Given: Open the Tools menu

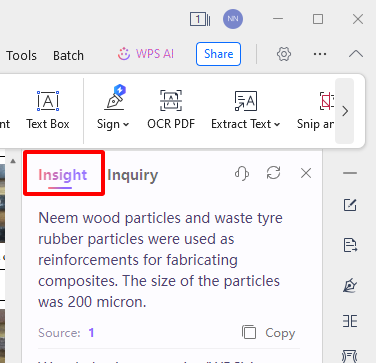Looking at the screenshot, I should (x=21, y=55).
